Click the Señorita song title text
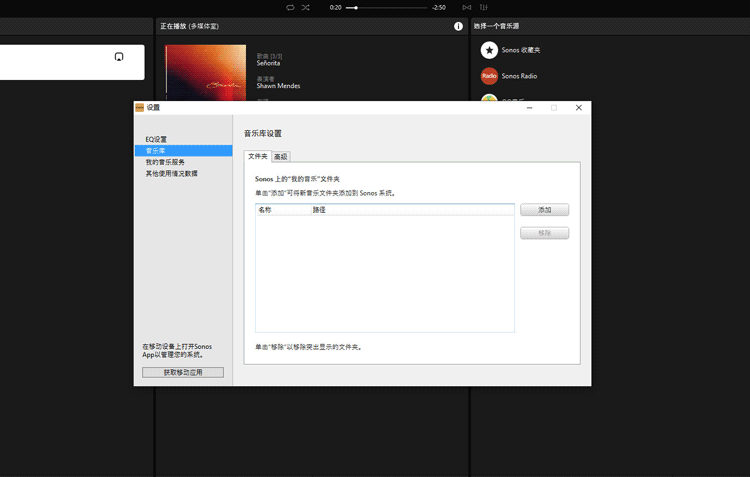The image size is (750, 477). point(268,63)
